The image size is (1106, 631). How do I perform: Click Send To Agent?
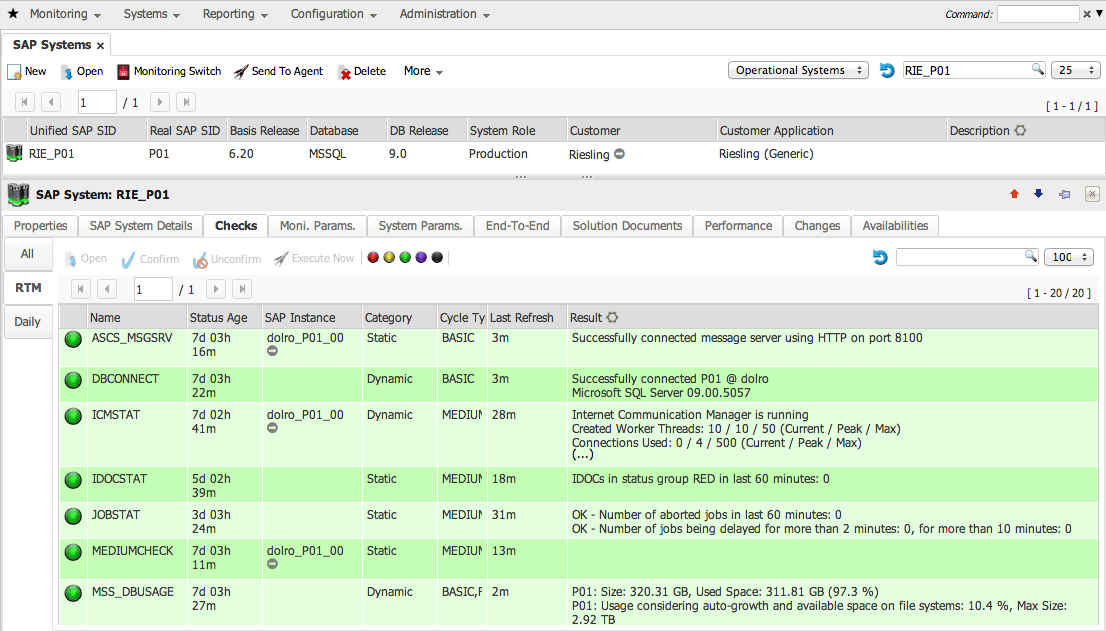pyautogui.click(x=278, y=71)
